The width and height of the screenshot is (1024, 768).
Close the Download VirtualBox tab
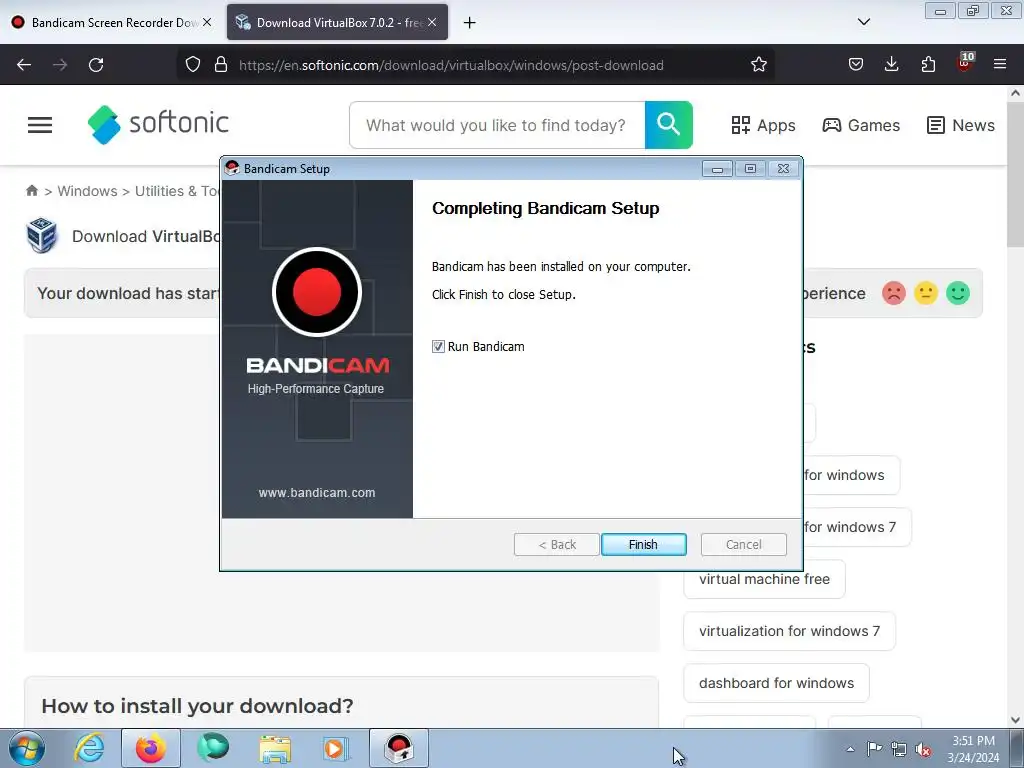[432, 22]
